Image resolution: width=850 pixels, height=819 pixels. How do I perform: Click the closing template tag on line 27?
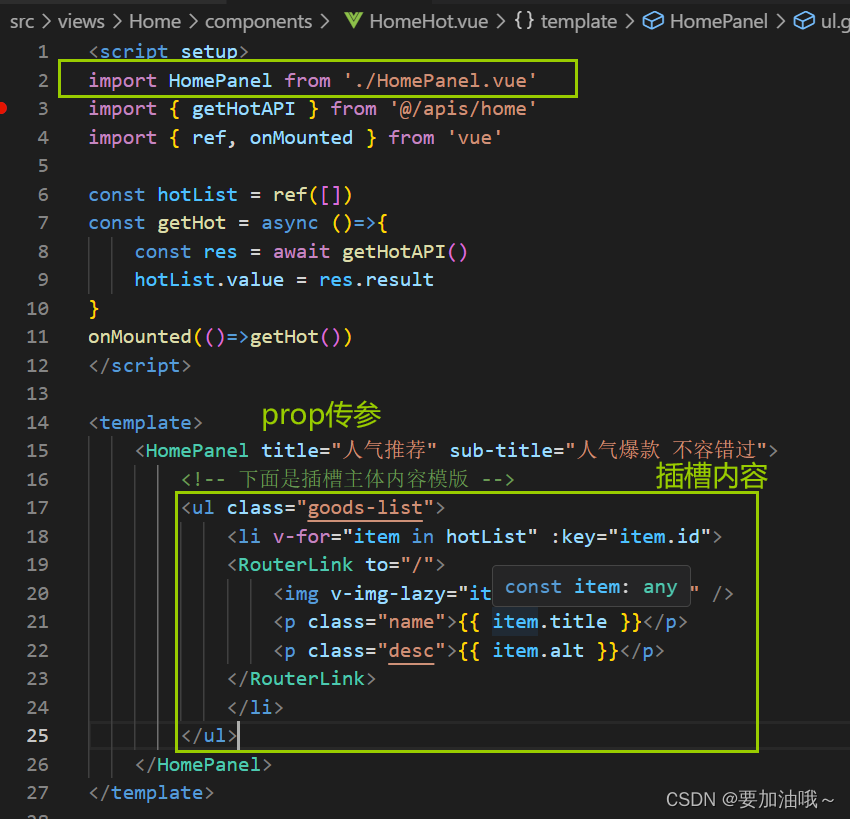tap(151, 793)
